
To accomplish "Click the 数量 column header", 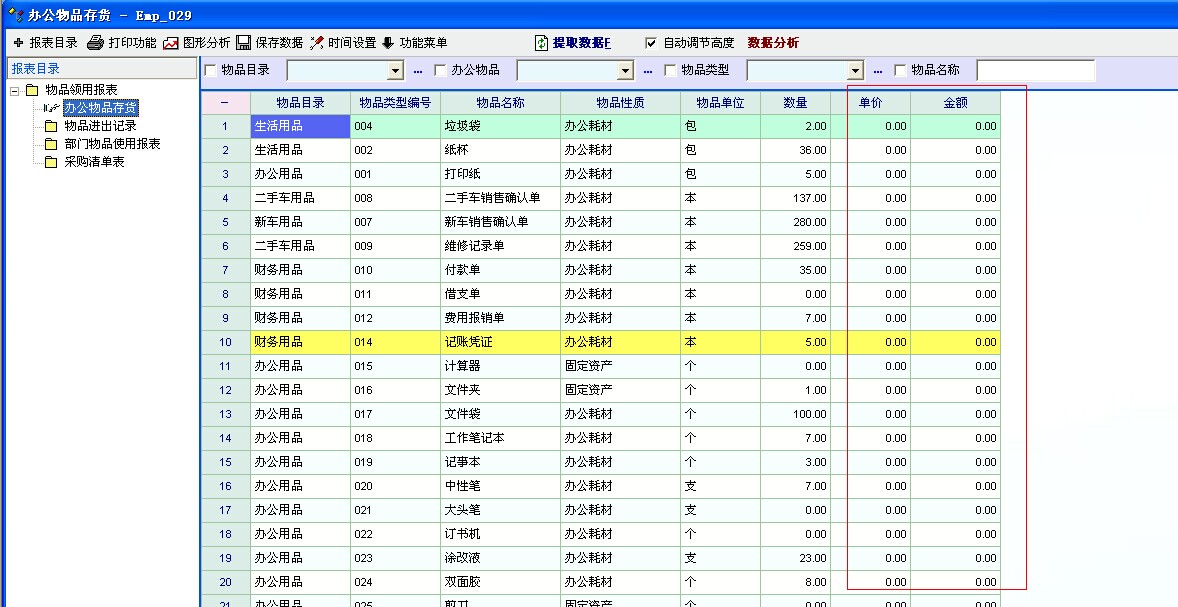I will click(795, 103).
